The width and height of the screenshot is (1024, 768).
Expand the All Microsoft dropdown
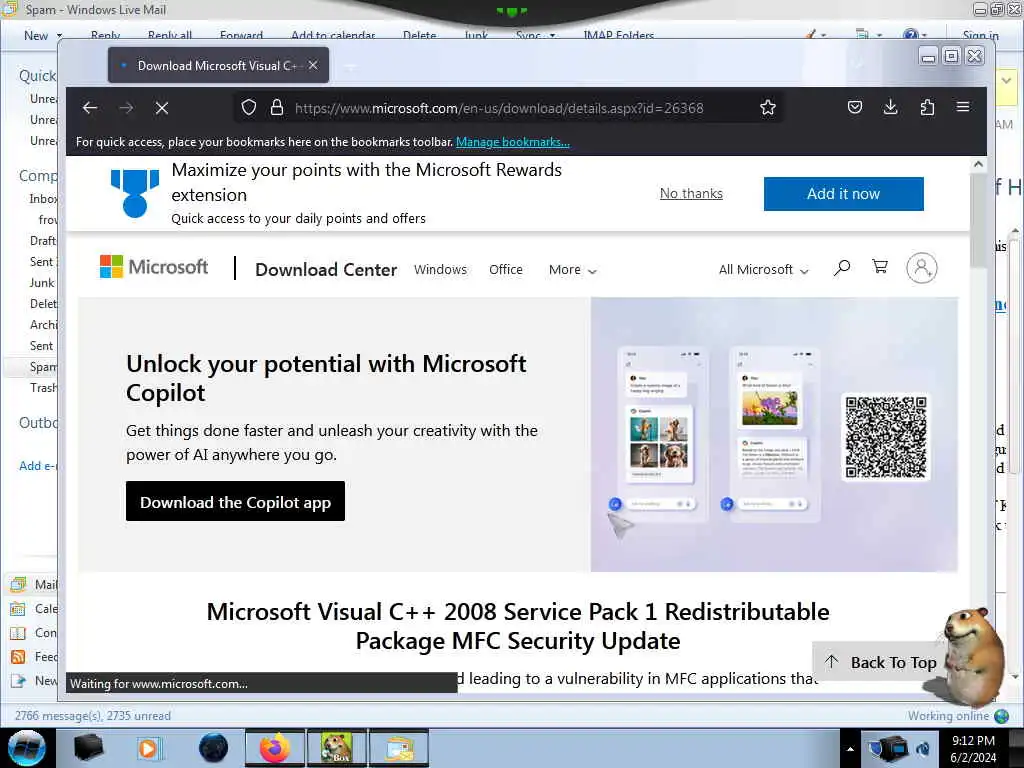point(763,270)
